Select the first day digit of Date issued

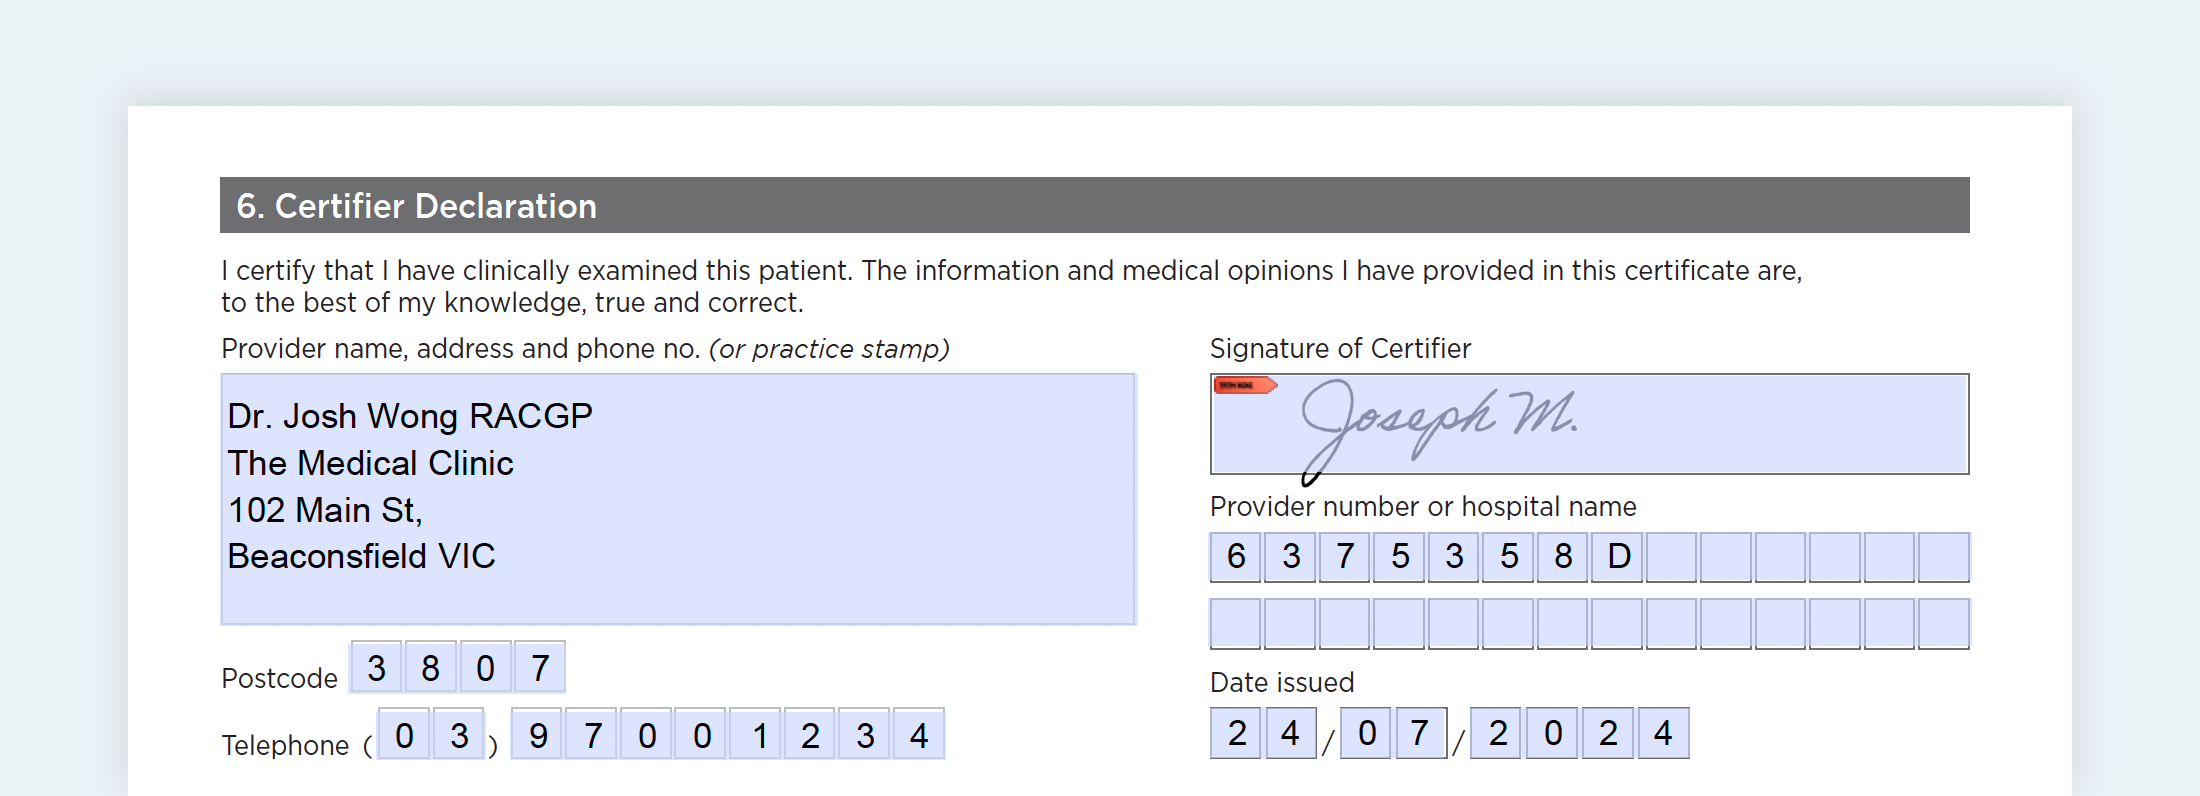click(1237, 733)
